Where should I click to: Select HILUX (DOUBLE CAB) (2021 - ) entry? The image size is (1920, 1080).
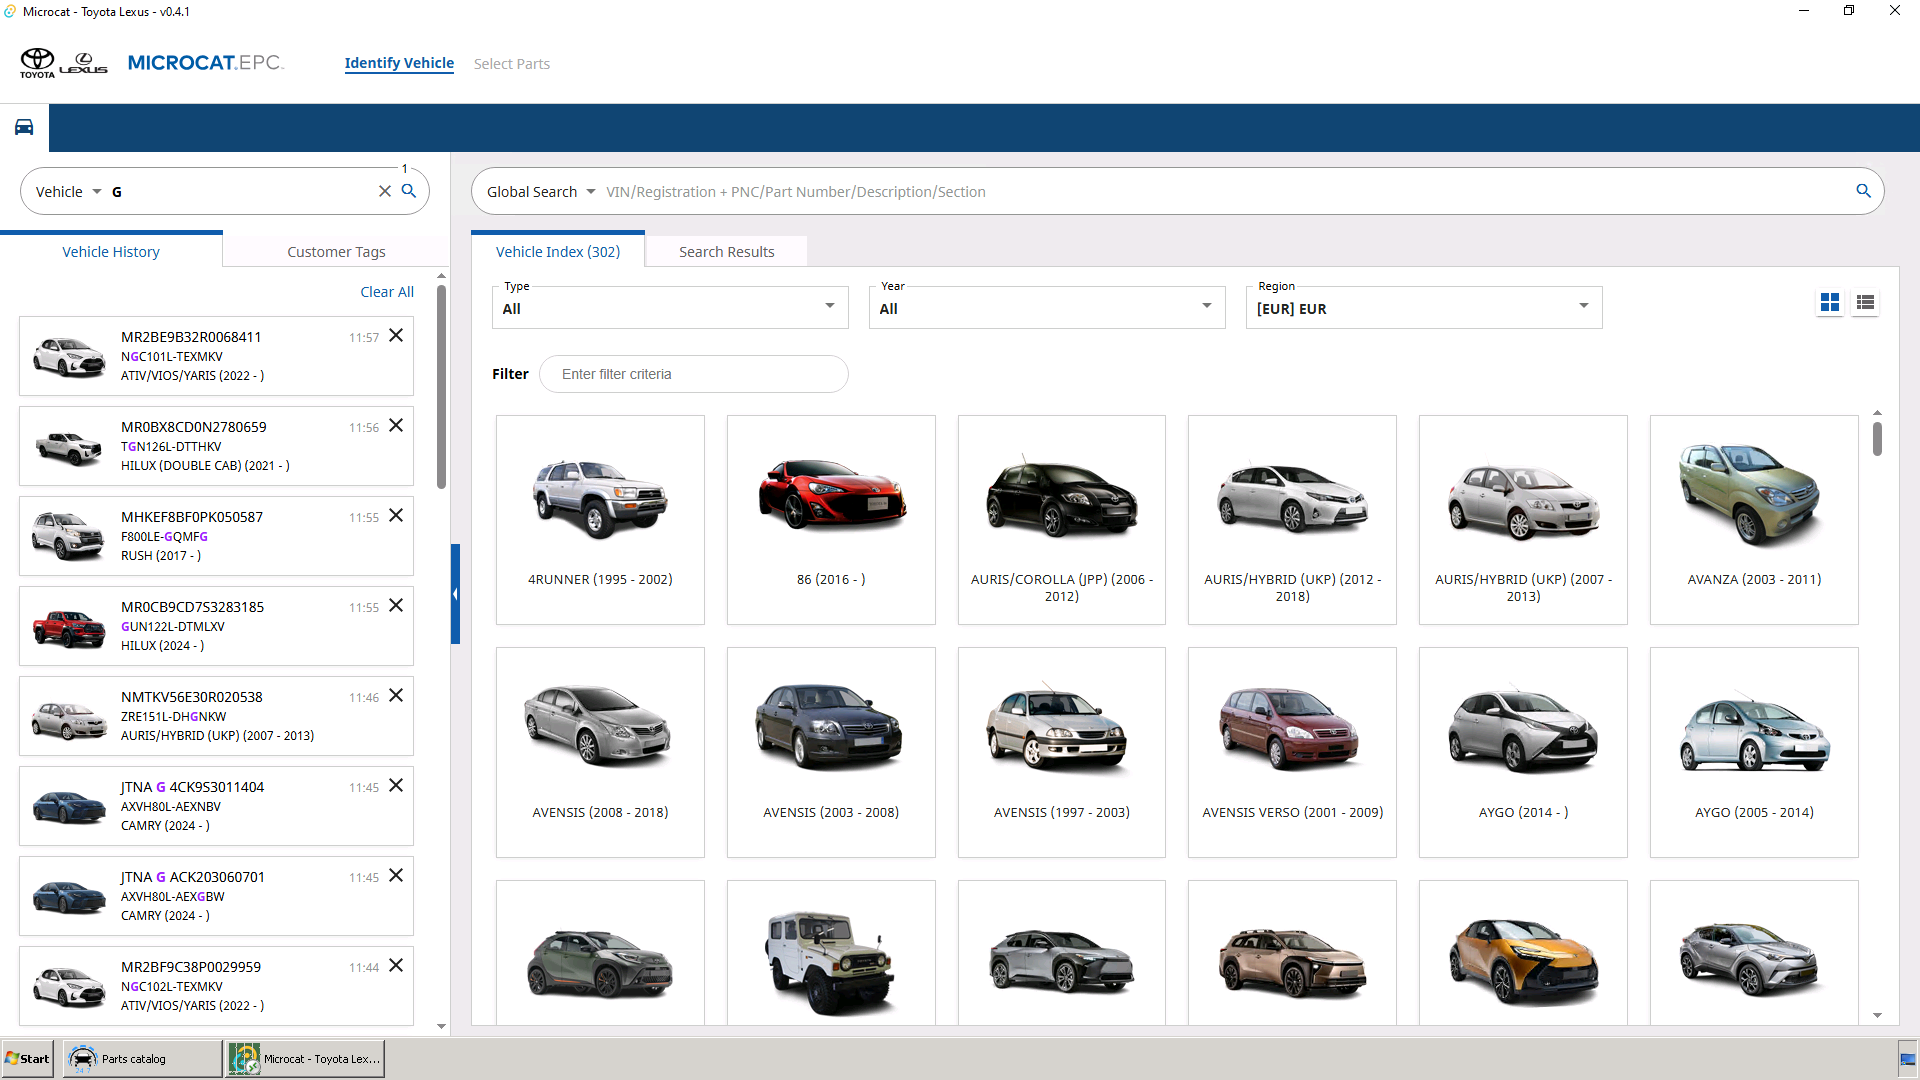[x=216, y=446]
